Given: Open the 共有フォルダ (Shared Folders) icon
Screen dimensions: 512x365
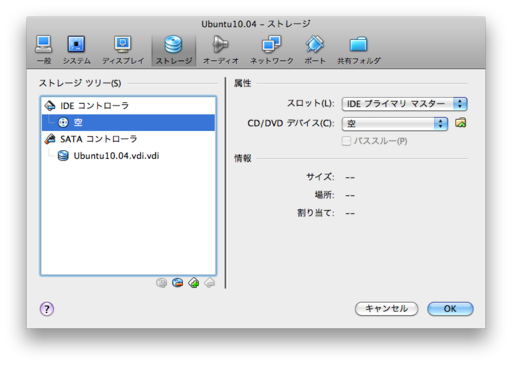Looking at the screenshot, I should click(359, 49).
